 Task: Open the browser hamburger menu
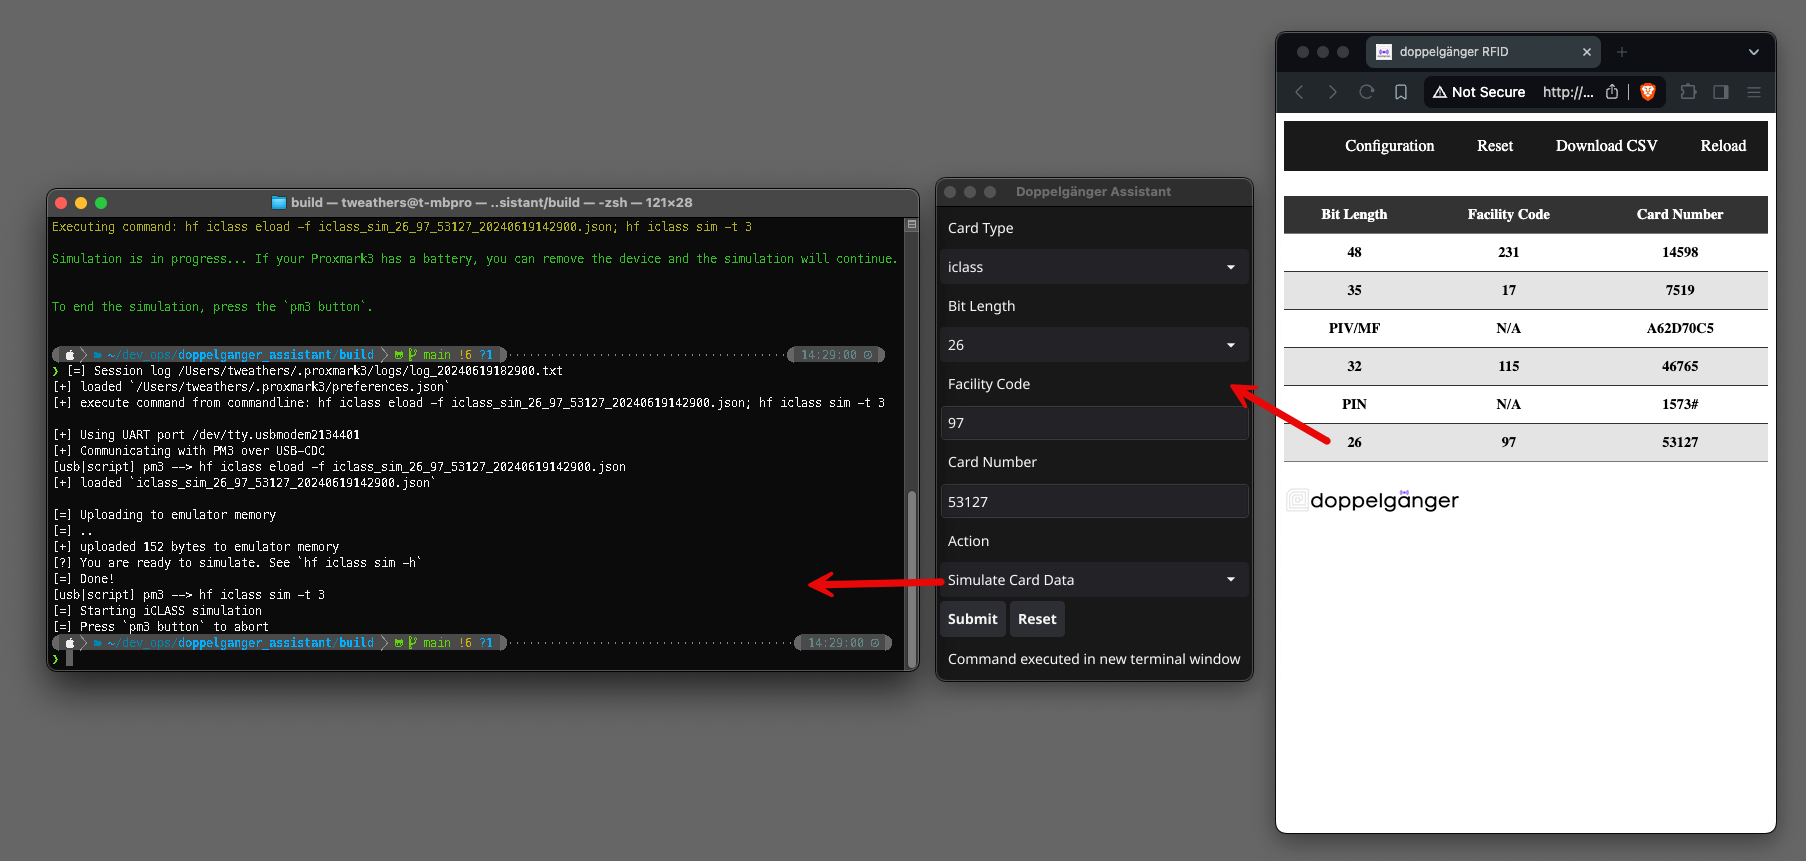tap(1754, 92)
